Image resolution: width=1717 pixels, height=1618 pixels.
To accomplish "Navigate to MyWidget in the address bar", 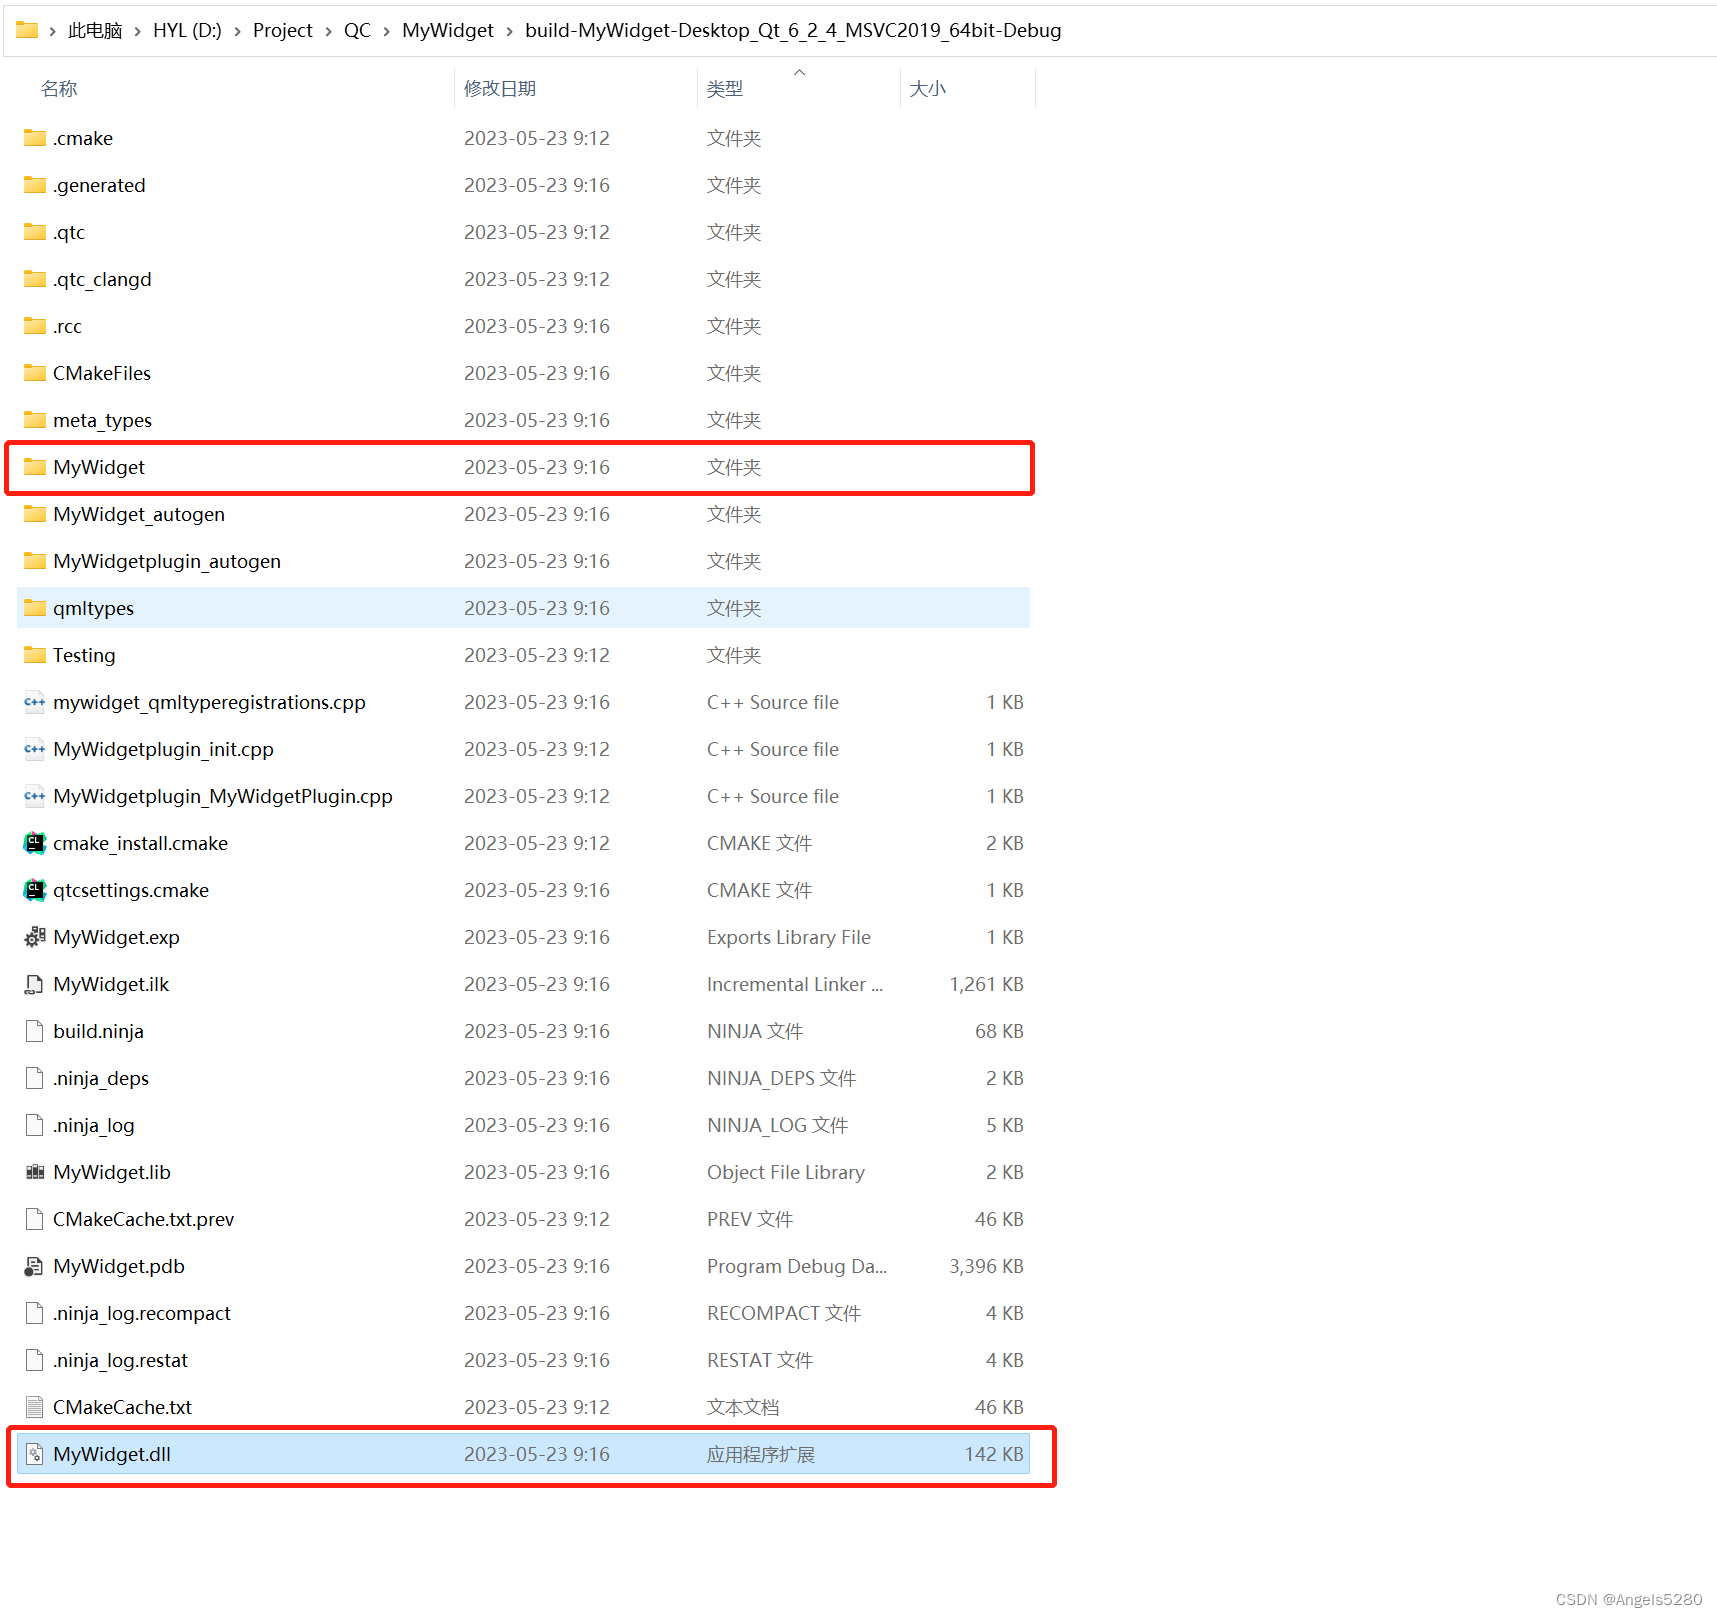I will coord(447,30).
